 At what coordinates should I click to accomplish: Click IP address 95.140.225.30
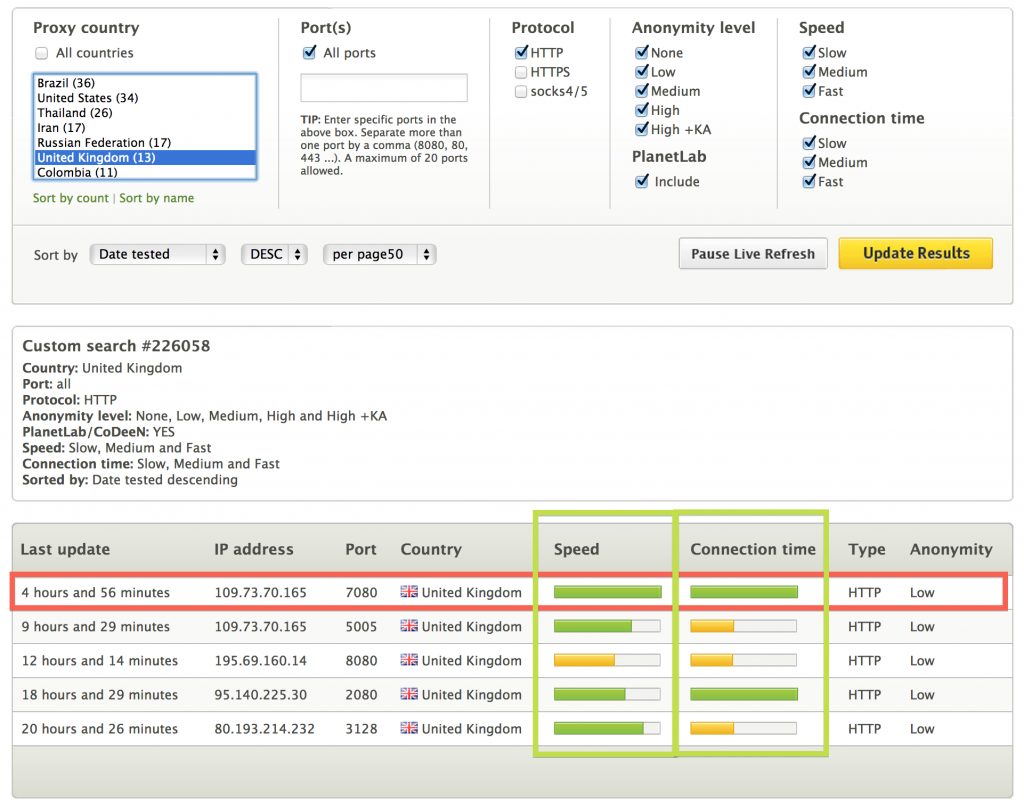pyautogui.click(x=261, y=694)
